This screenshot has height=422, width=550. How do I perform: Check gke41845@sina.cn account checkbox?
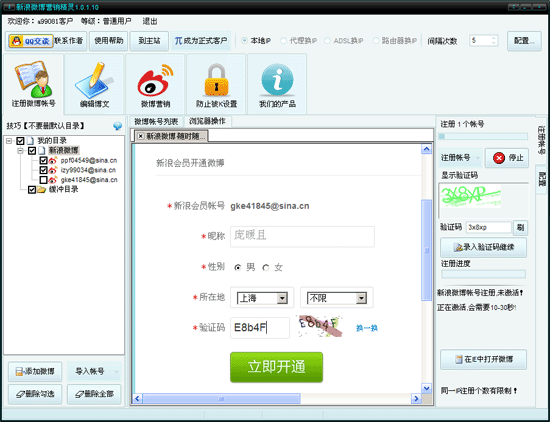tap(43, 180)
